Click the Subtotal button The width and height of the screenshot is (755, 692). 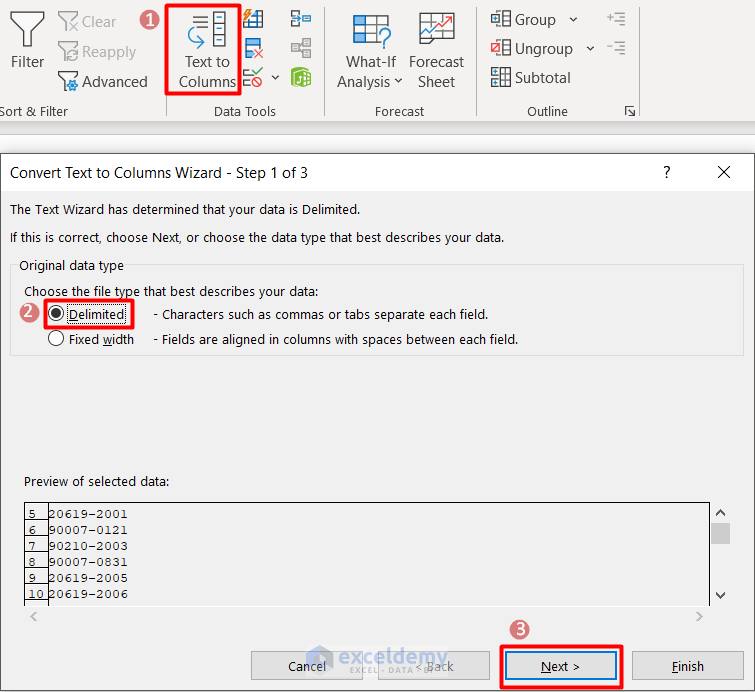click(x=531, y=78)
